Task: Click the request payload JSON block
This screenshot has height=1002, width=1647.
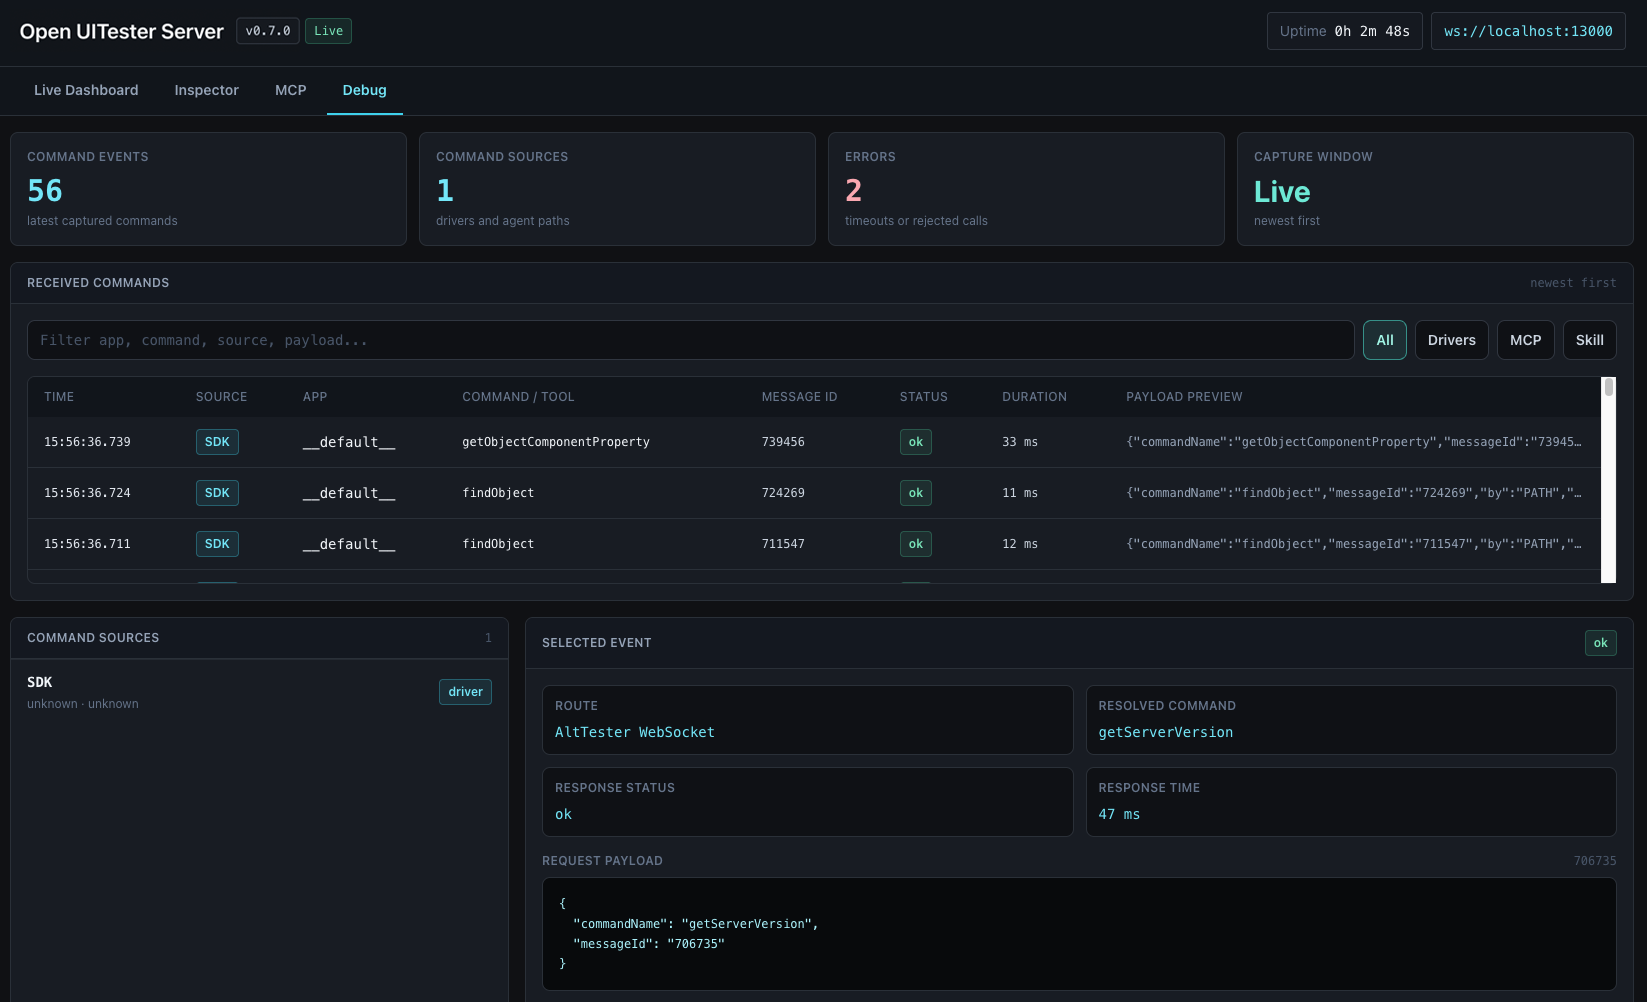Action: click(1079, 934)
